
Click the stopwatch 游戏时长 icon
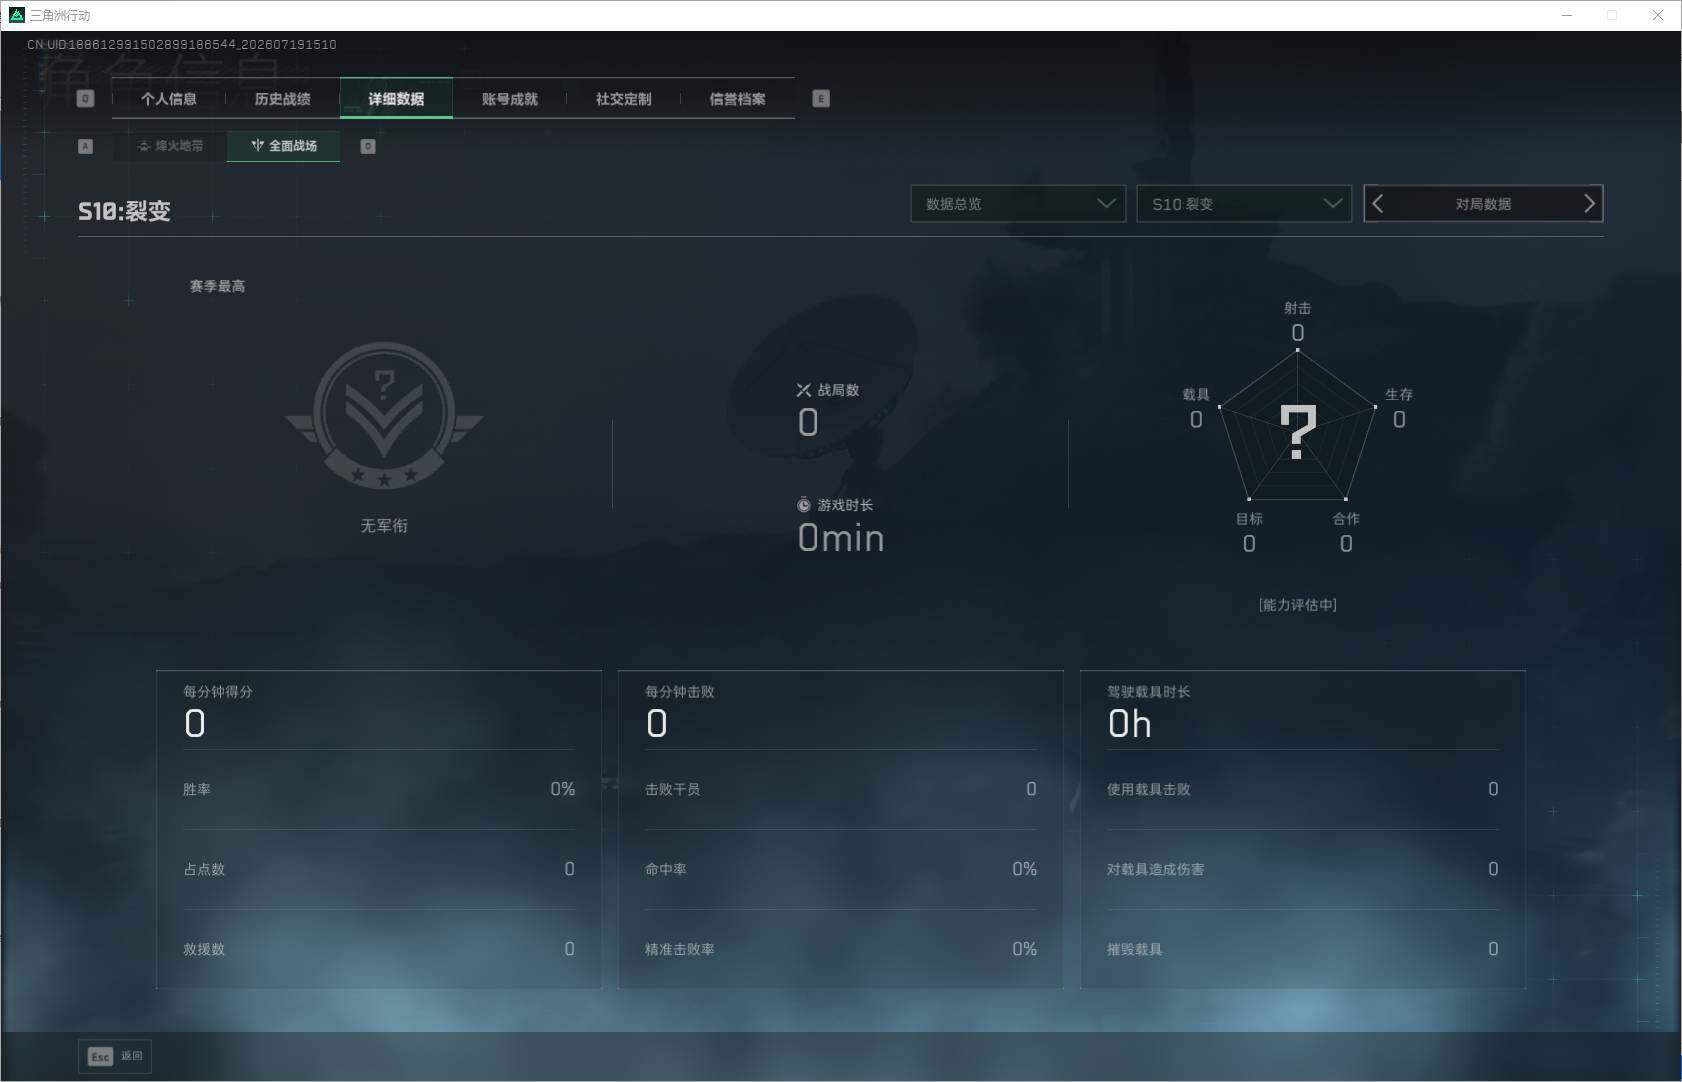point(804,505)
